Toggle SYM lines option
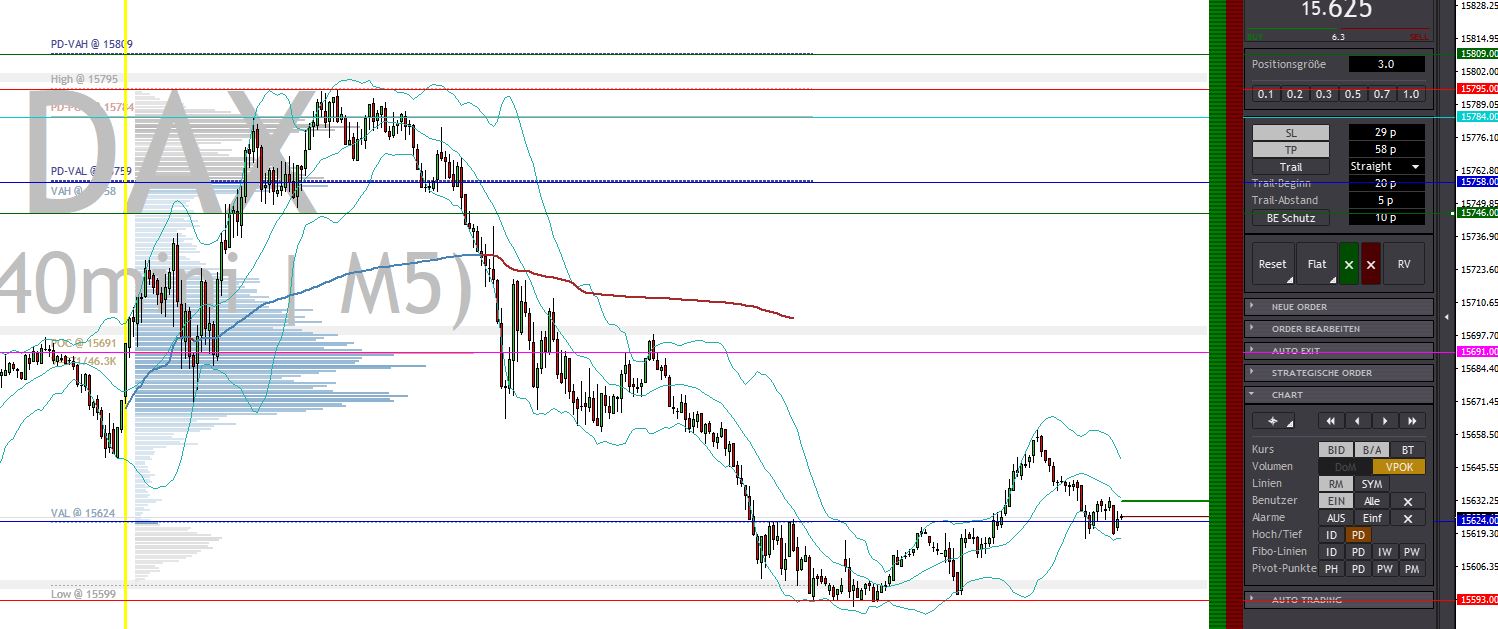The height and width of the screenshot is (629, 1498). [1371, 484]
